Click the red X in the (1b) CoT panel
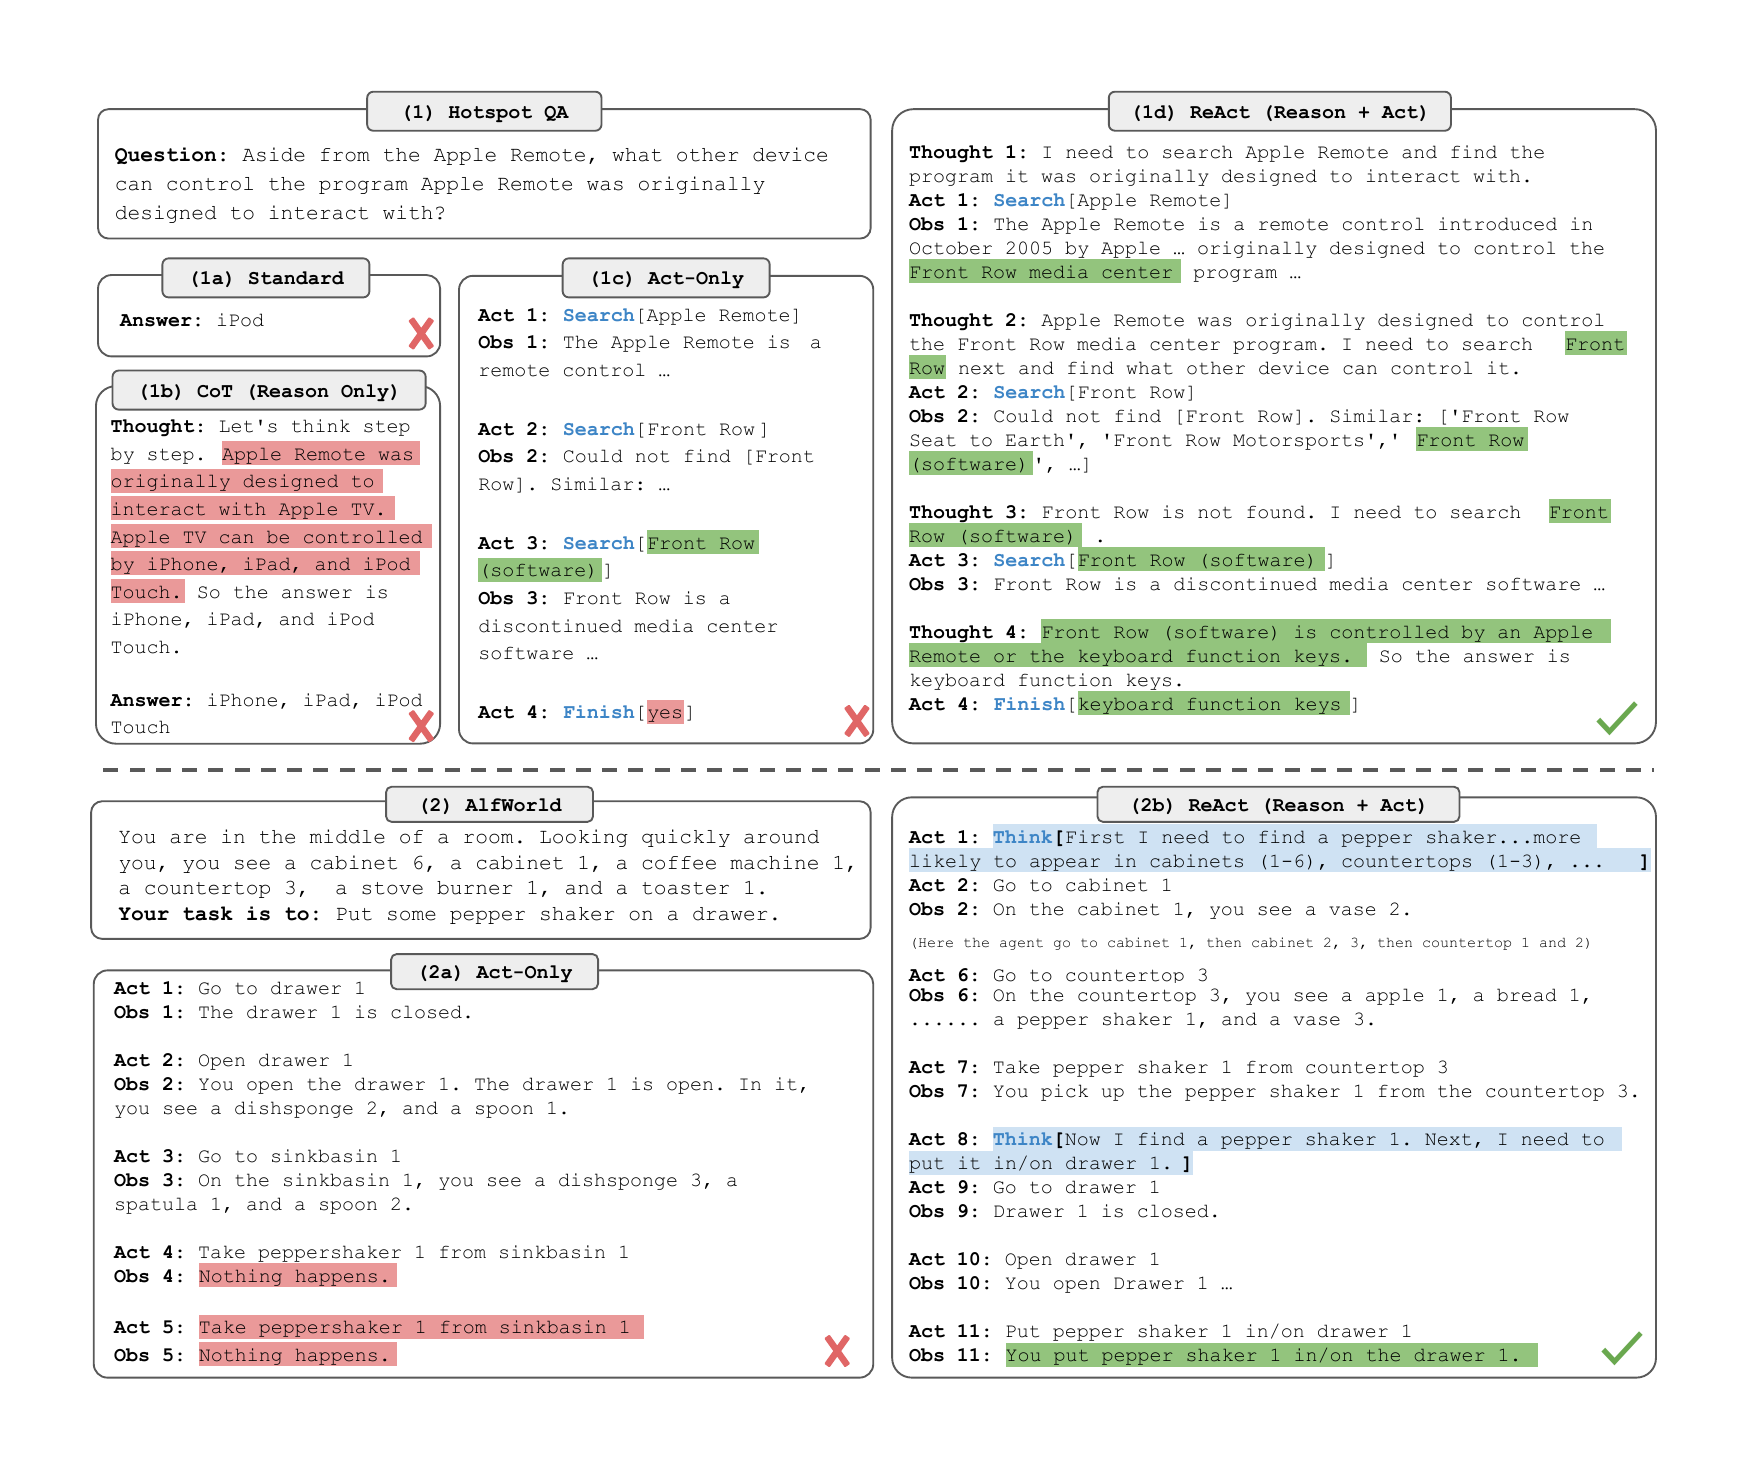This screenshot has height=1469, width=1747. tap(422, 726)
